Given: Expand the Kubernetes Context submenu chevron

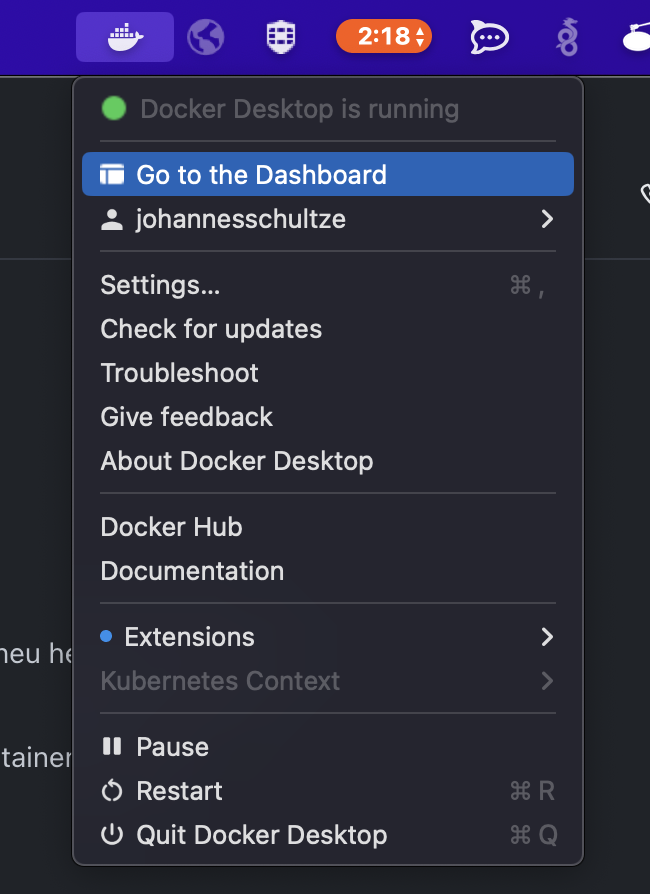Looking at the screenshot, I should 547,681.
